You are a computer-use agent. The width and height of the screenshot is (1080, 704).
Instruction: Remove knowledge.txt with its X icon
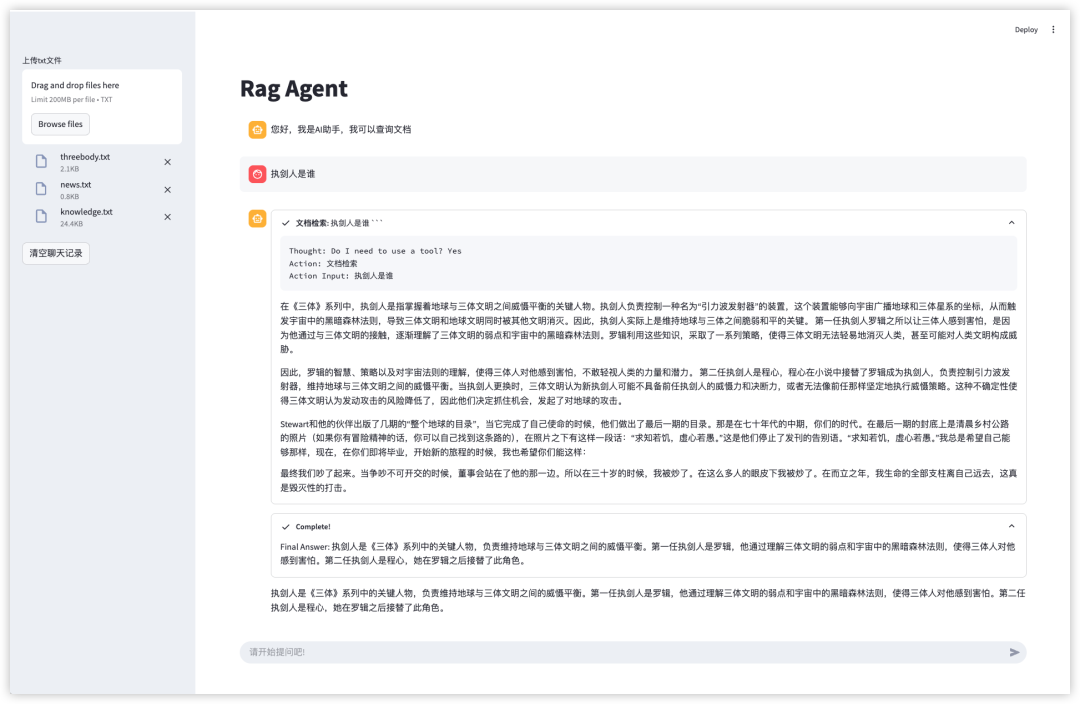[167, 217]
